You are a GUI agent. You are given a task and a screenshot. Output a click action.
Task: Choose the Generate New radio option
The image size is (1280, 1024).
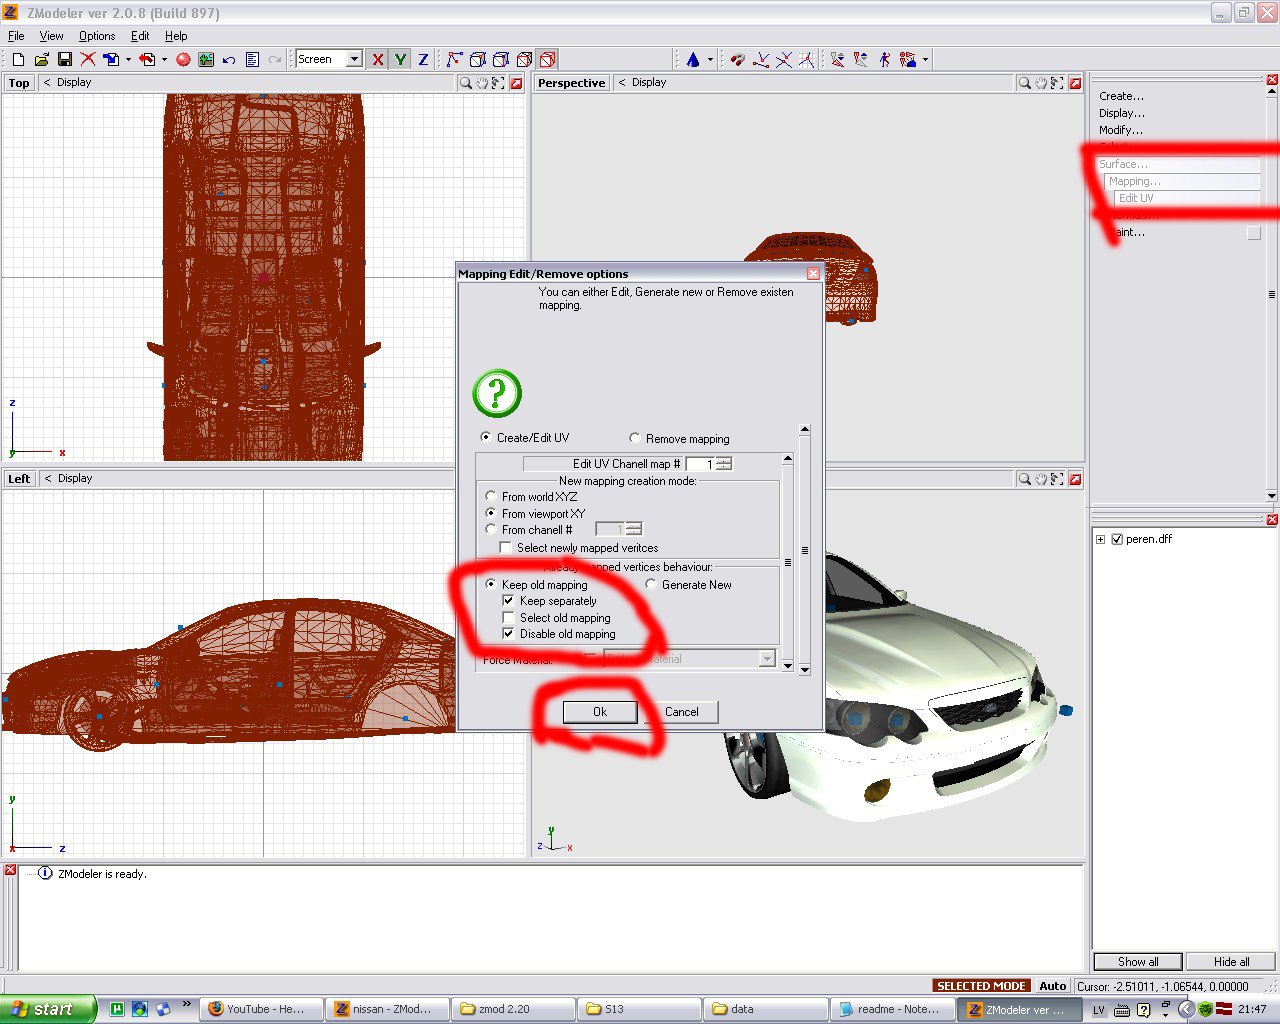[x=651, y=584]
